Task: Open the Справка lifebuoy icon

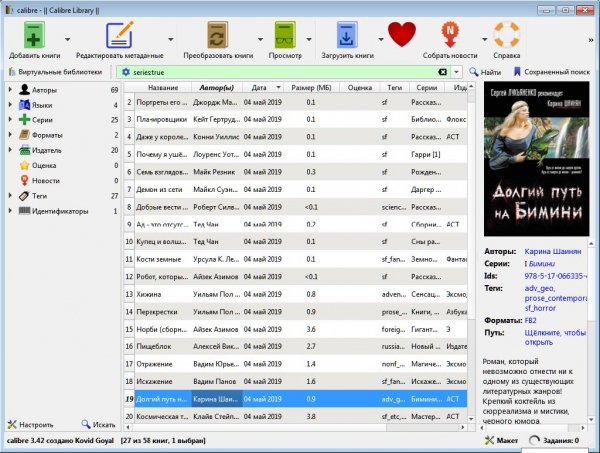Action: point(506,35)
